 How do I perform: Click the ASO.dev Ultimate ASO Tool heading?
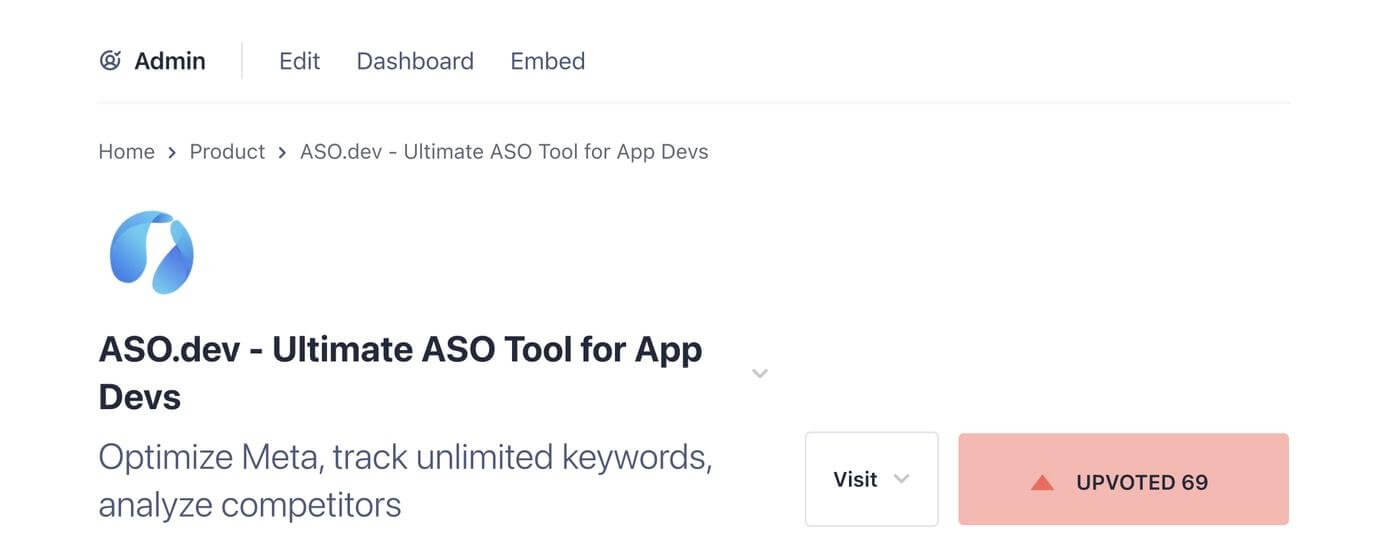400,351
